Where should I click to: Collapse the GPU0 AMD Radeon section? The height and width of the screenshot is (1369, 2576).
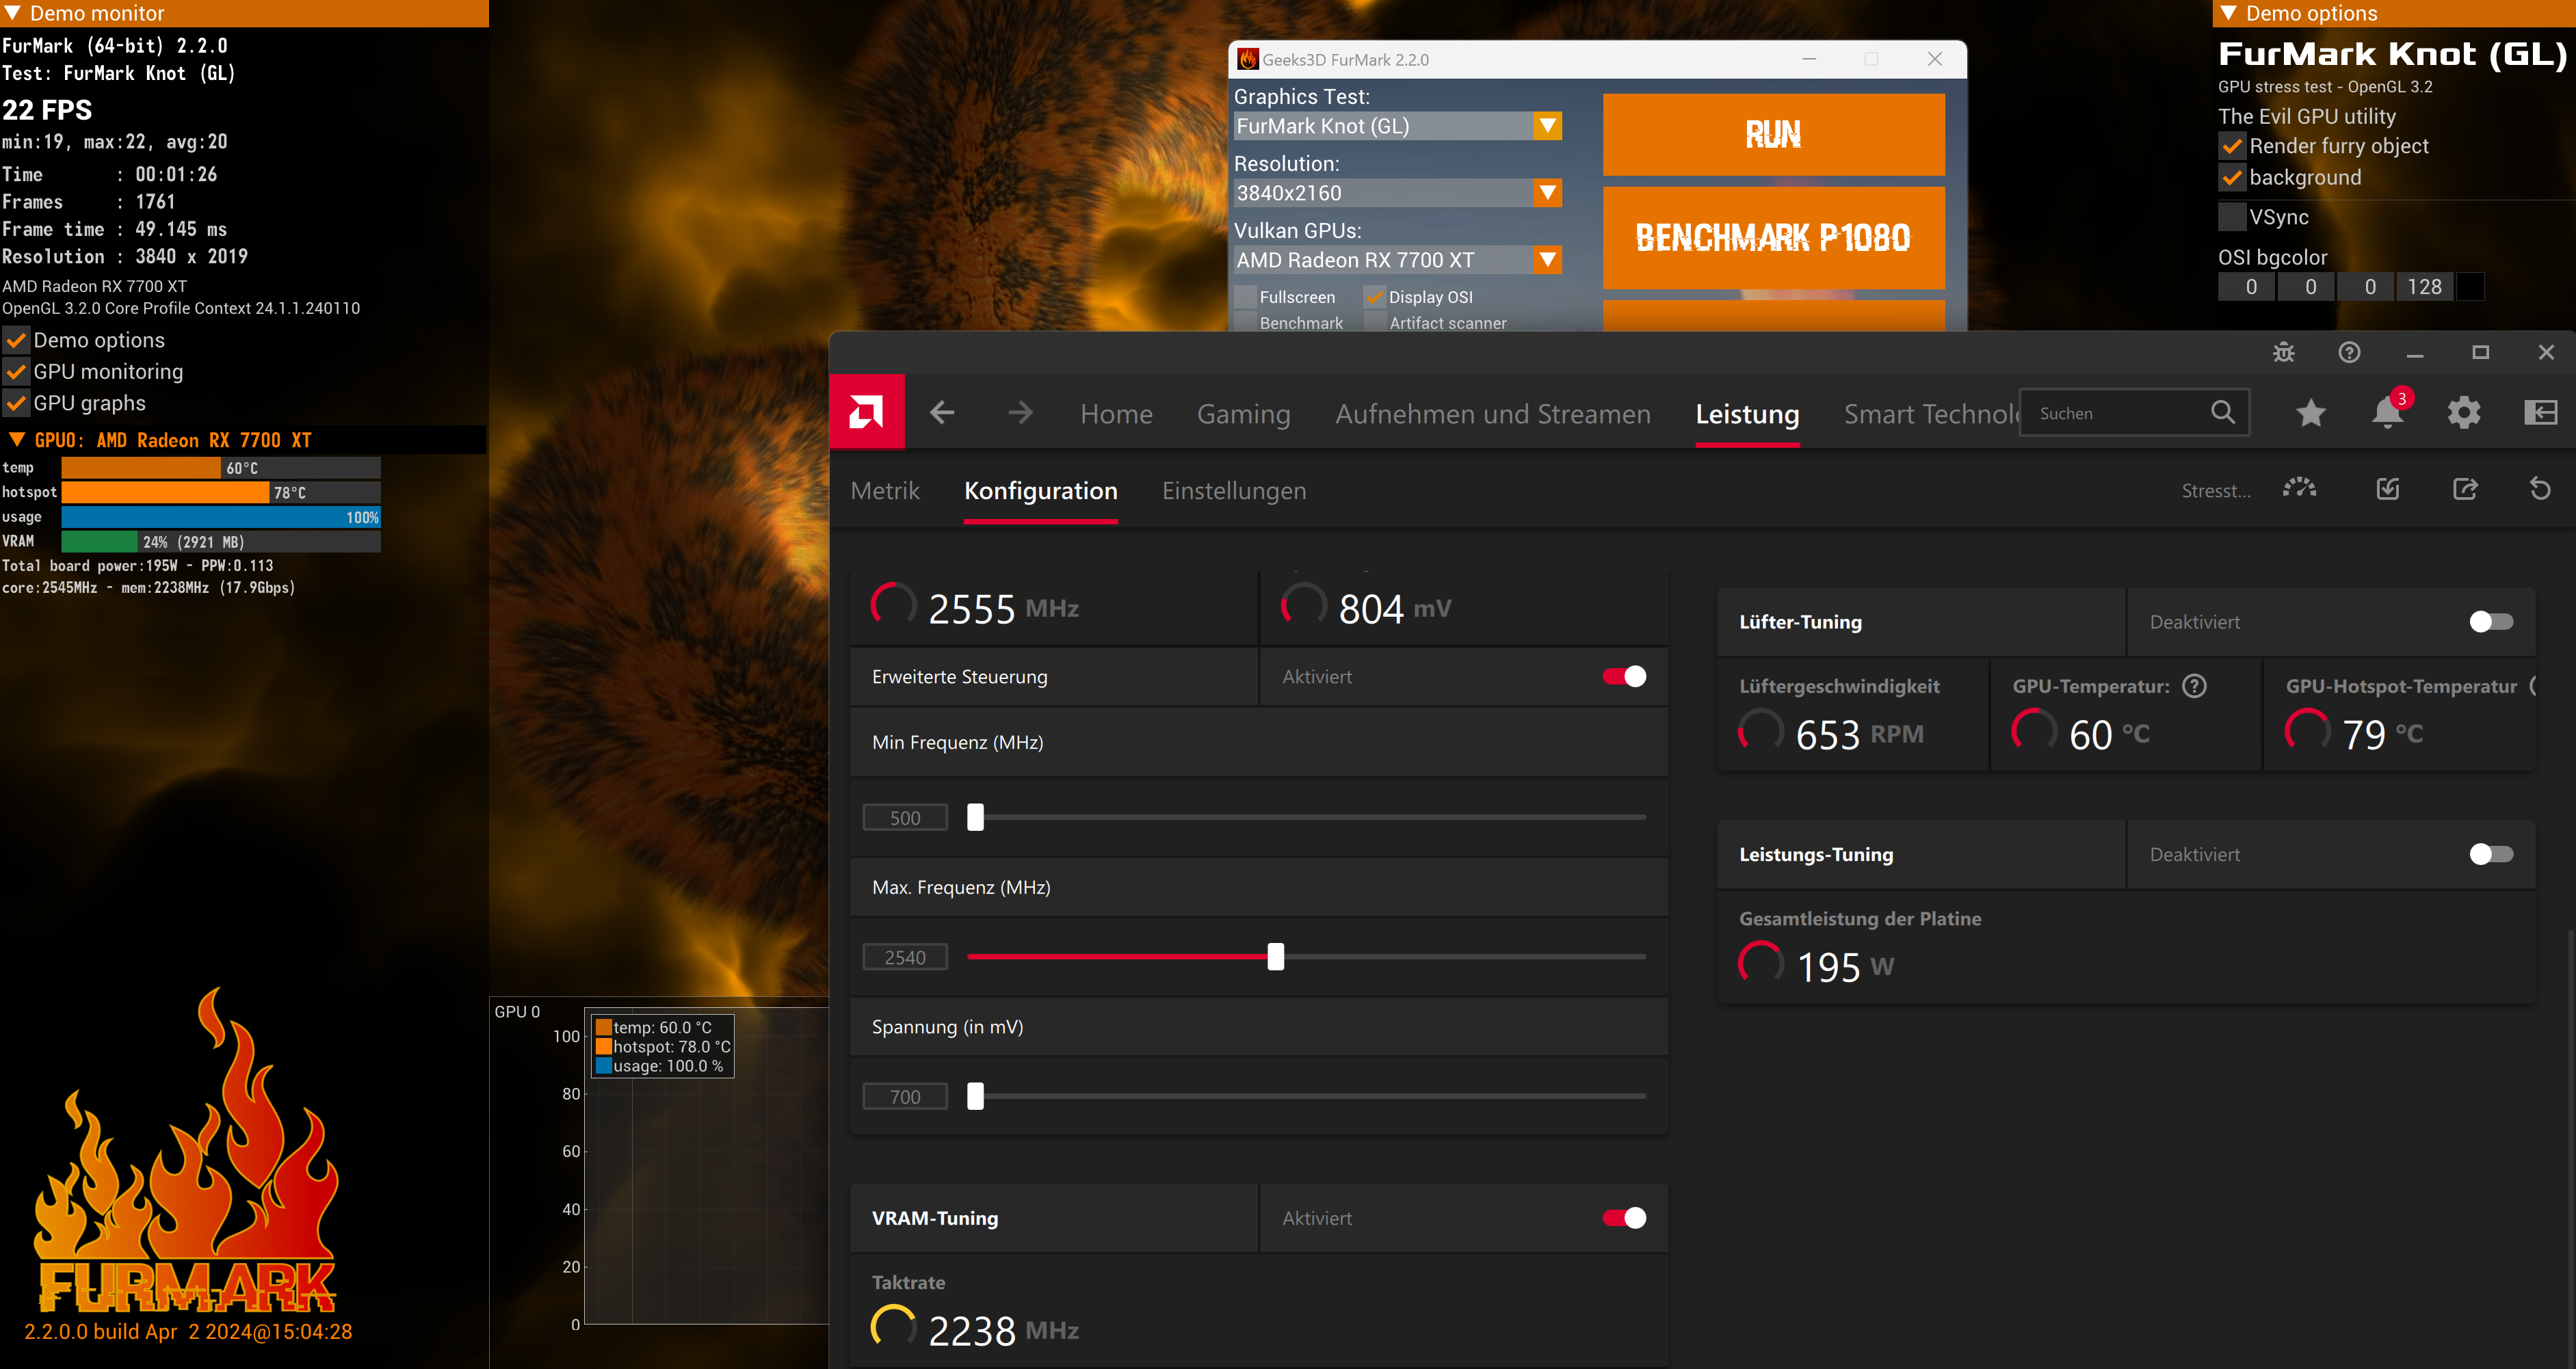(17, 440)
